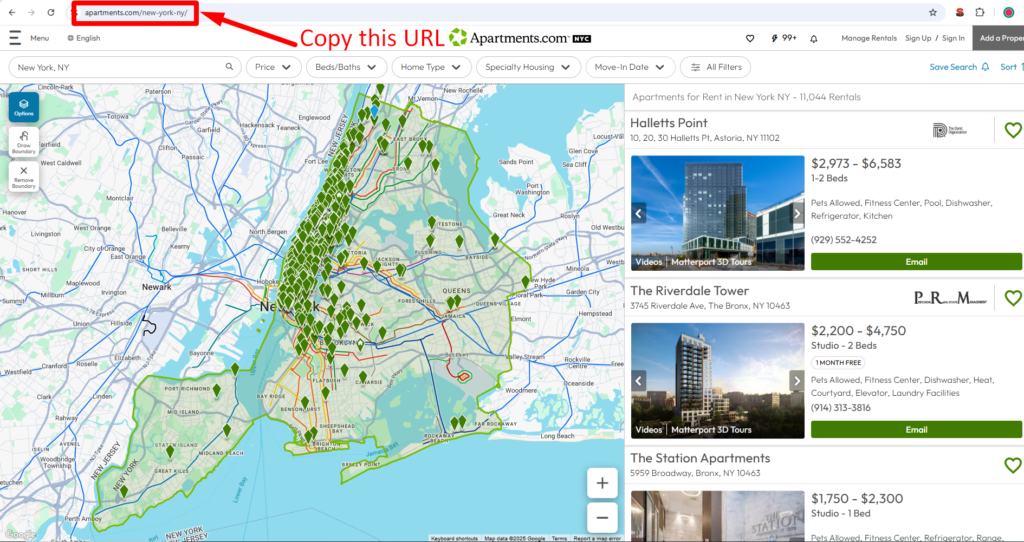Open the Beds/Baths filter dropdown

(346, 67)
